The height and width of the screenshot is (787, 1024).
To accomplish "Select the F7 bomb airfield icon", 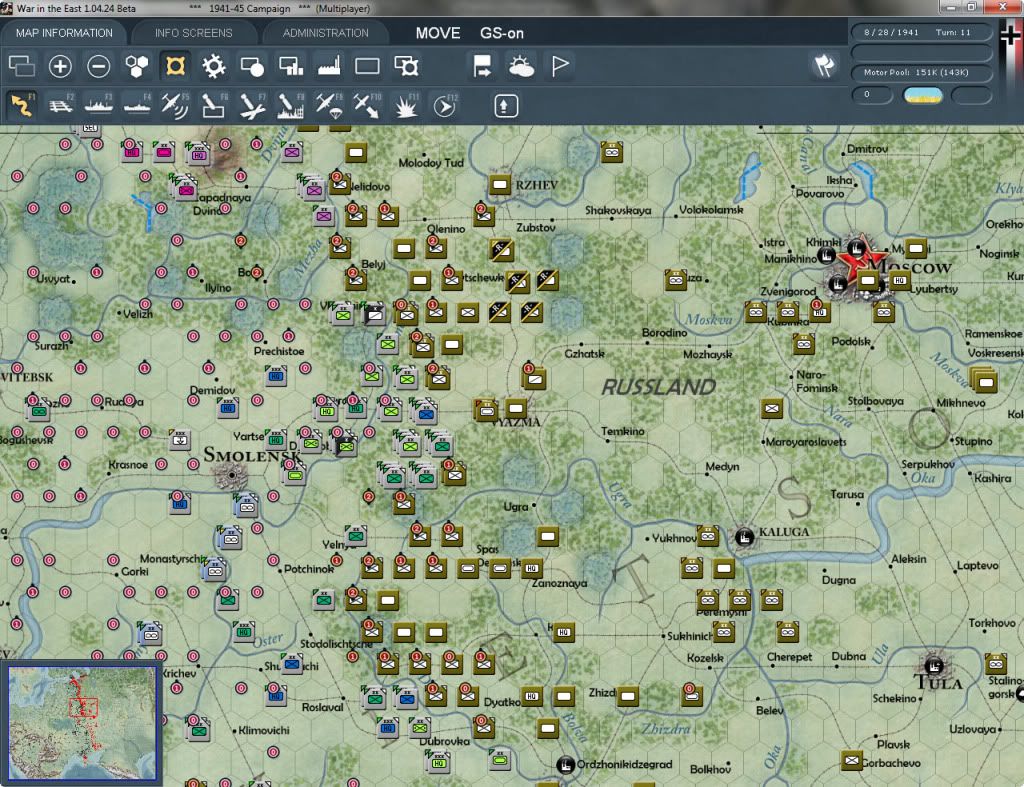I will (x=252, y=105).
